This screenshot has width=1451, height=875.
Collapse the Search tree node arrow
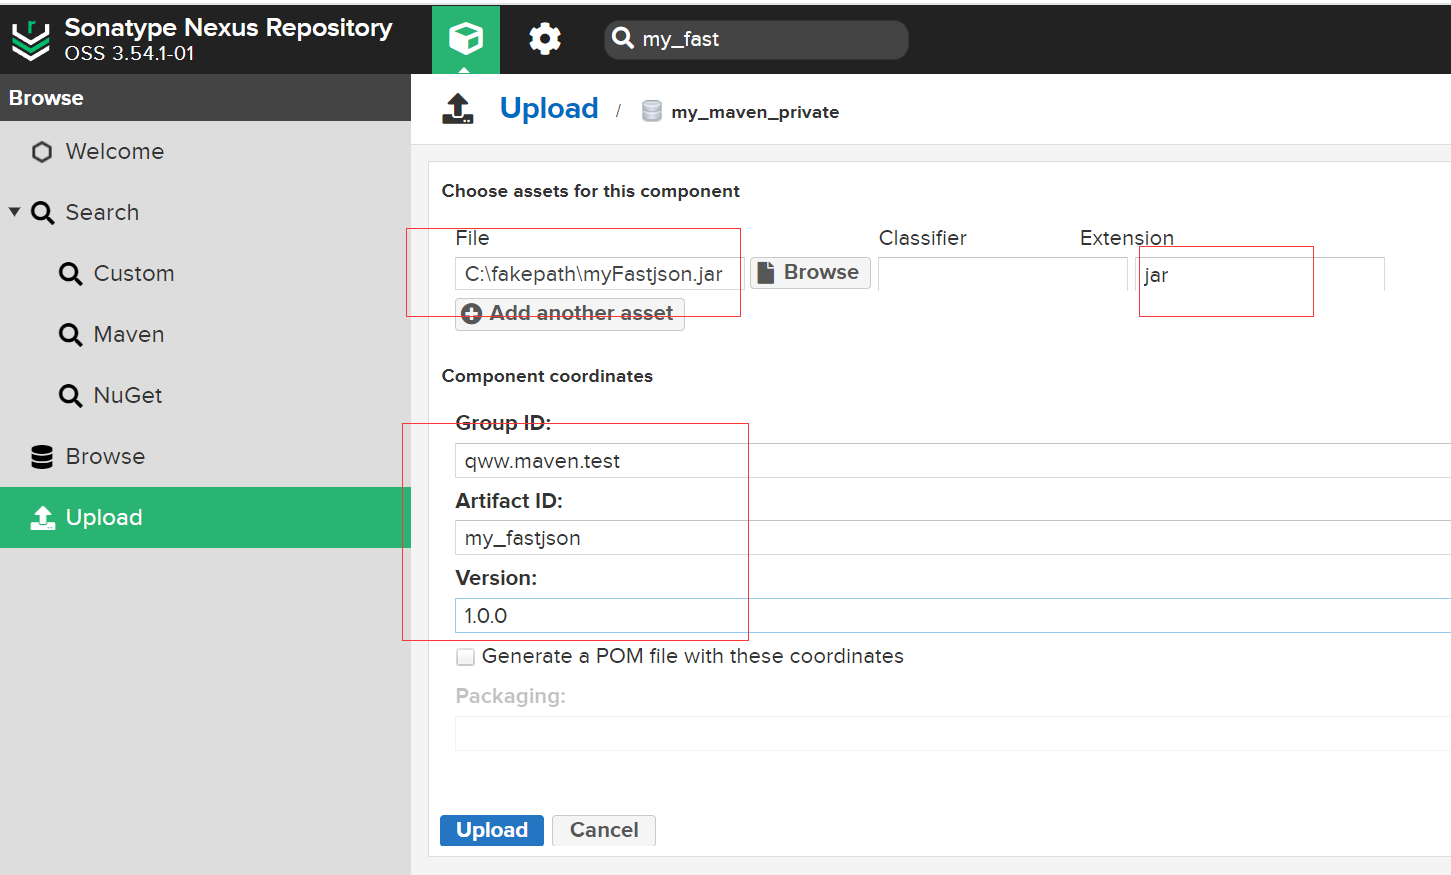(x=14, y=212)
